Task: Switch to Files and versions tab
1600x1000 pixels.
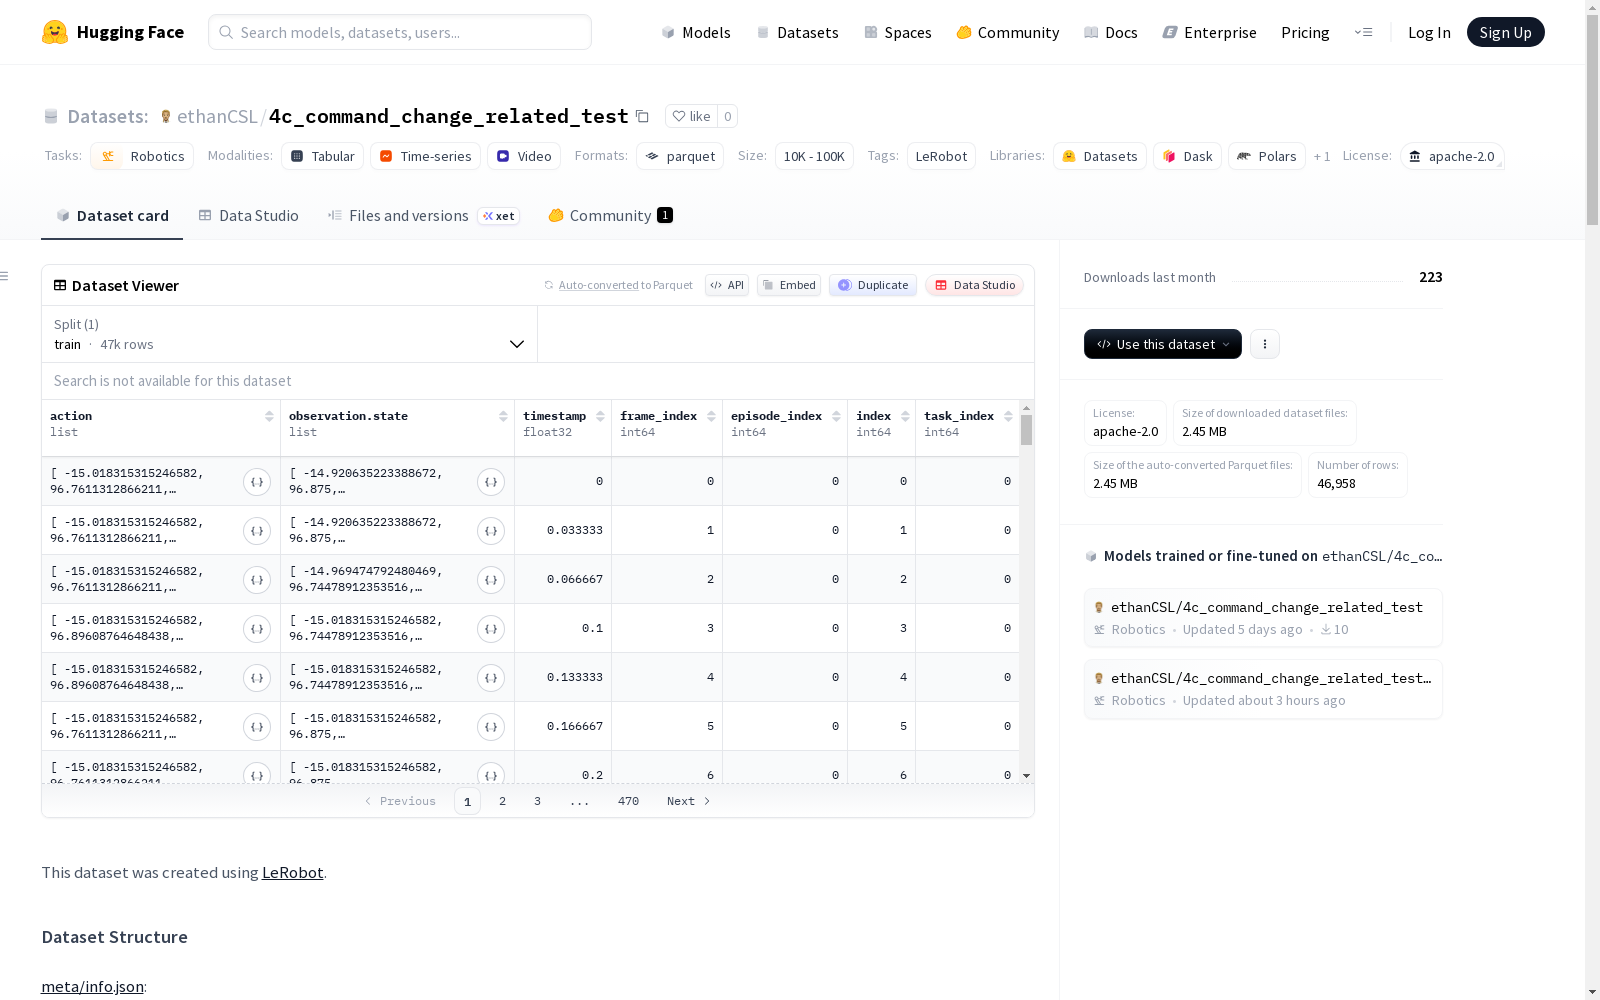Action: coord(423,216)
